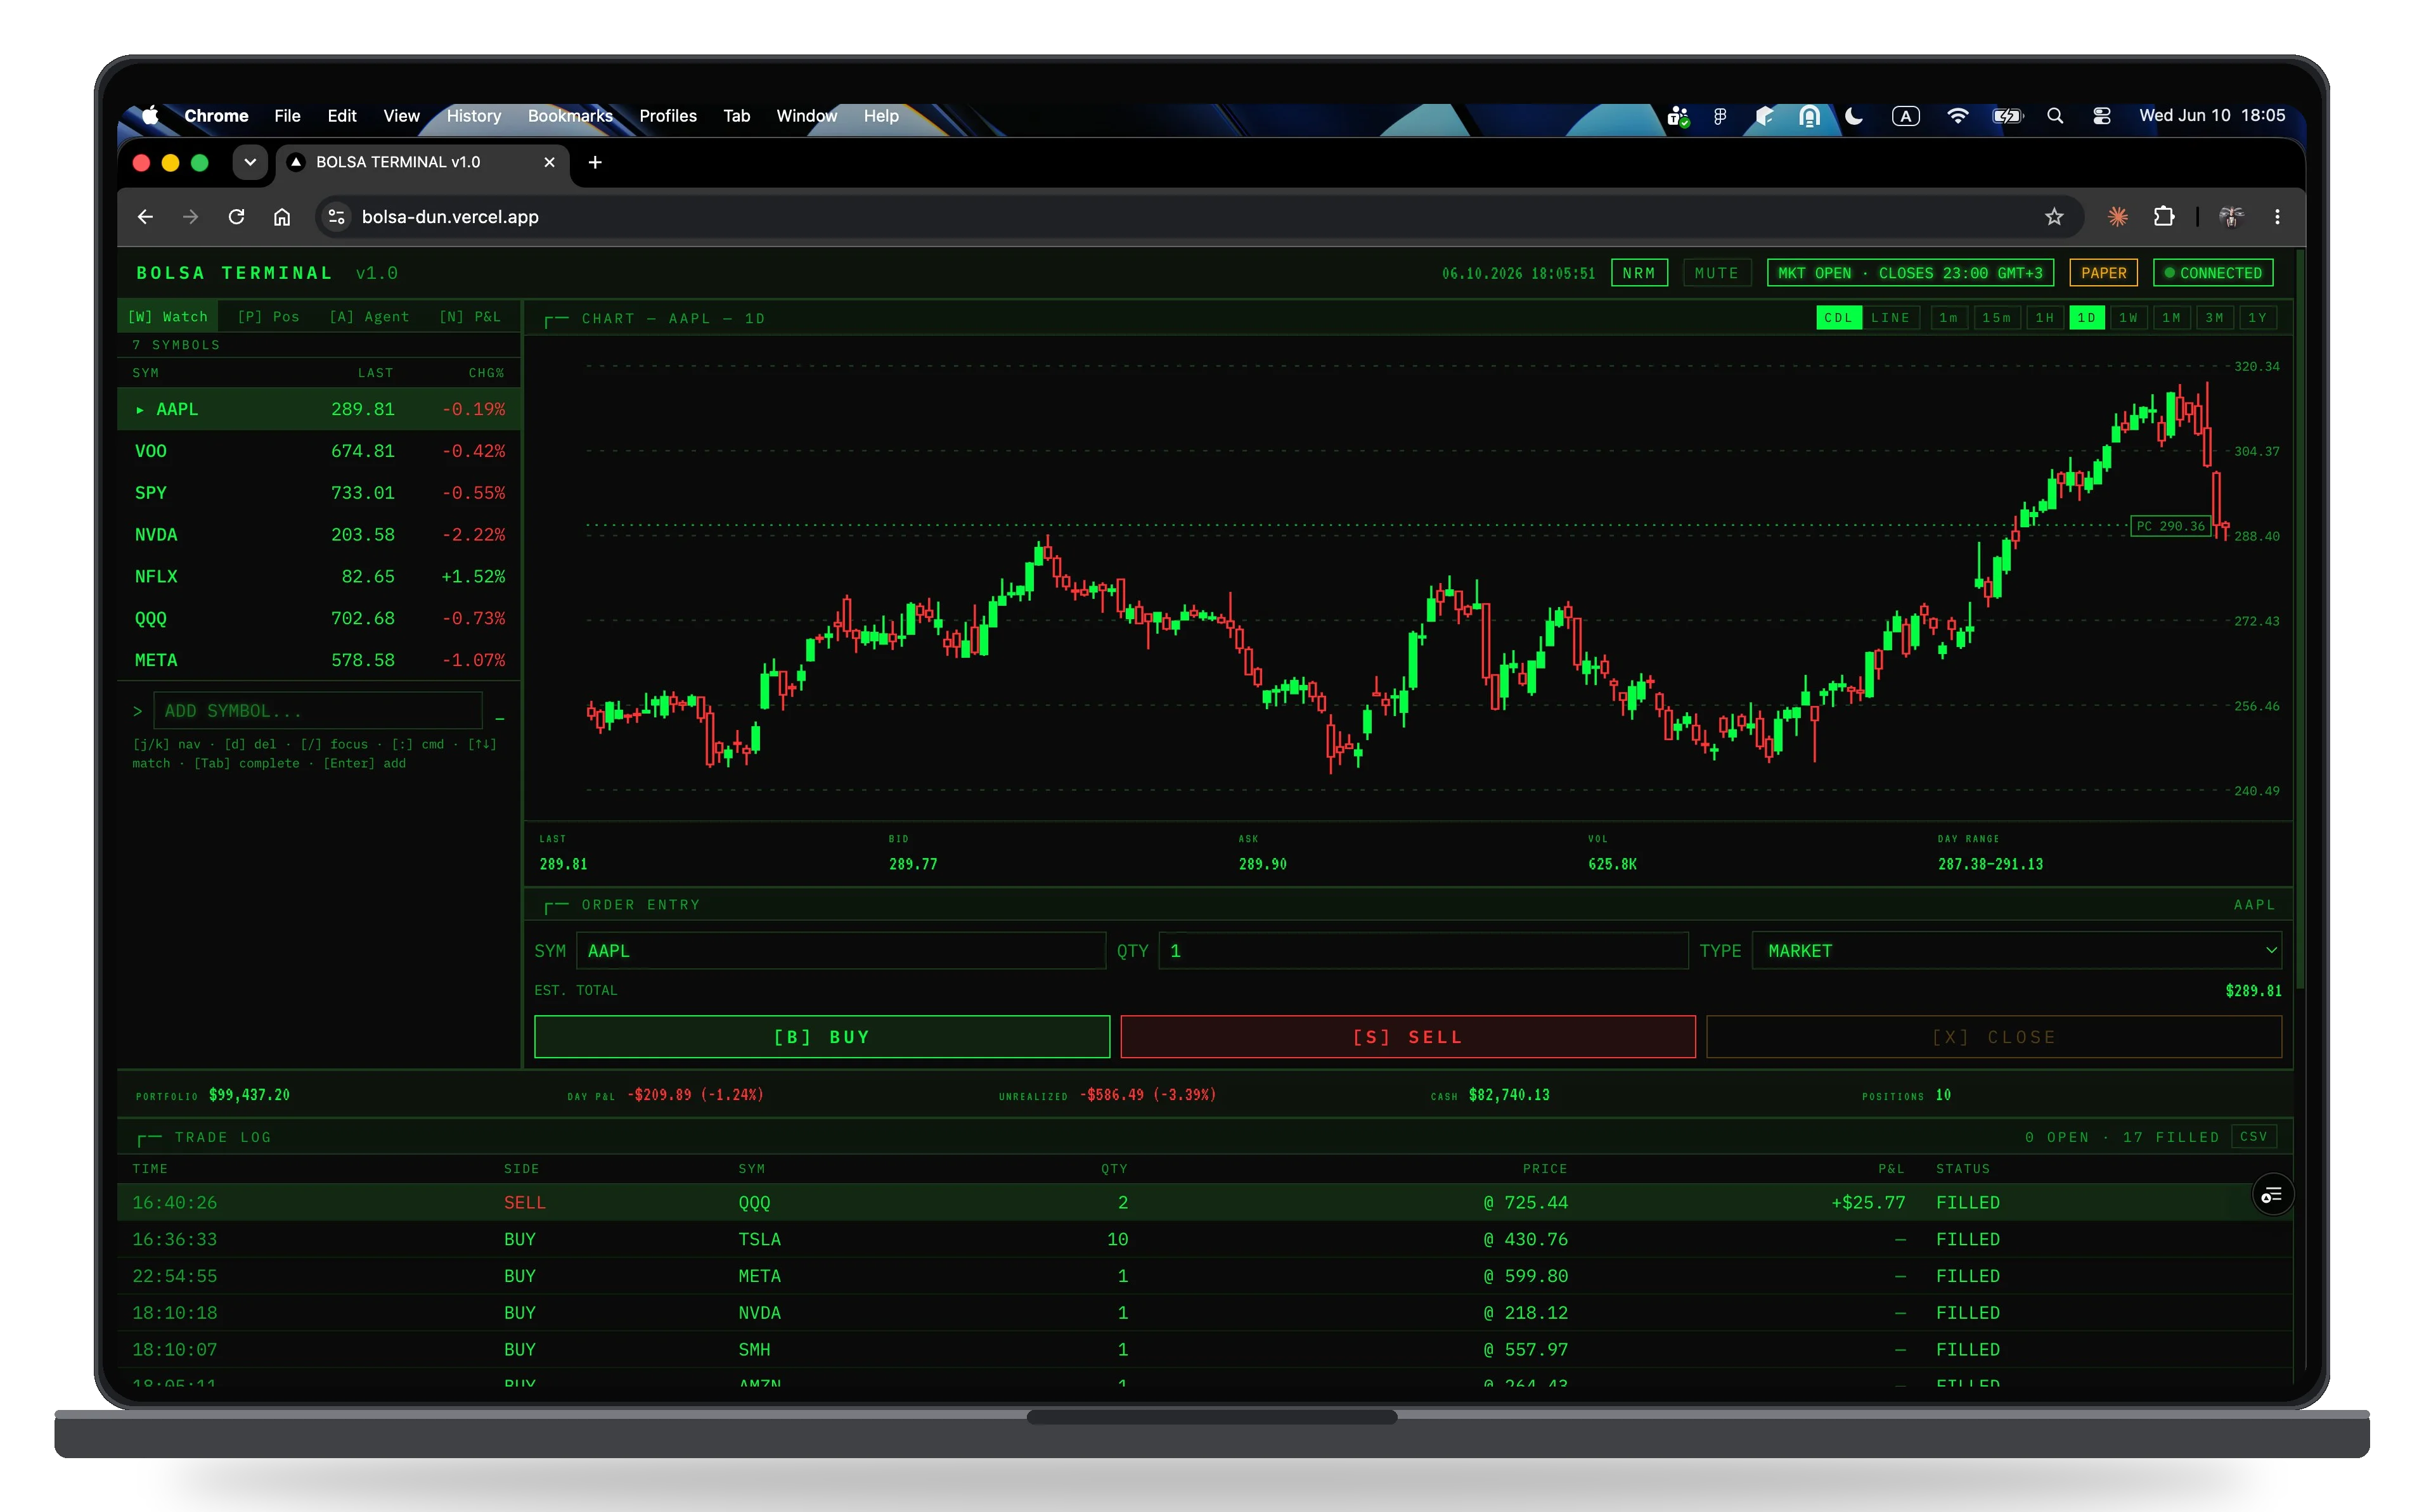
Task: Select the 1D chart interval
Action: click(2086, 318)
